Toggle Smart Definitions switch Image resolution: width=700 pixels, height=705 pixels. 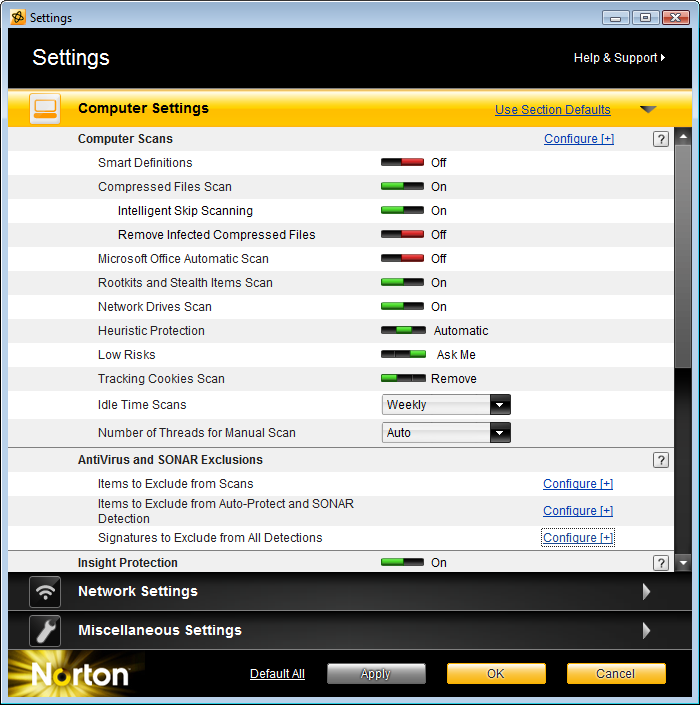click(402, 162)
